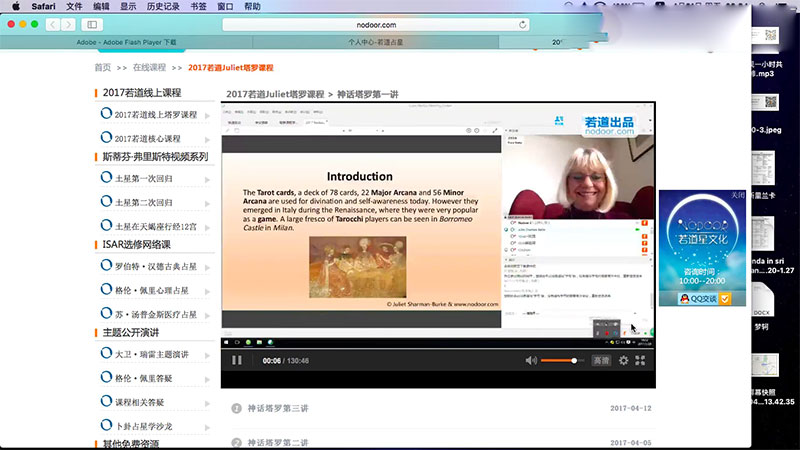
Task: Click circle icon beside 卜卦占星学沙龙
Action: 106,424
